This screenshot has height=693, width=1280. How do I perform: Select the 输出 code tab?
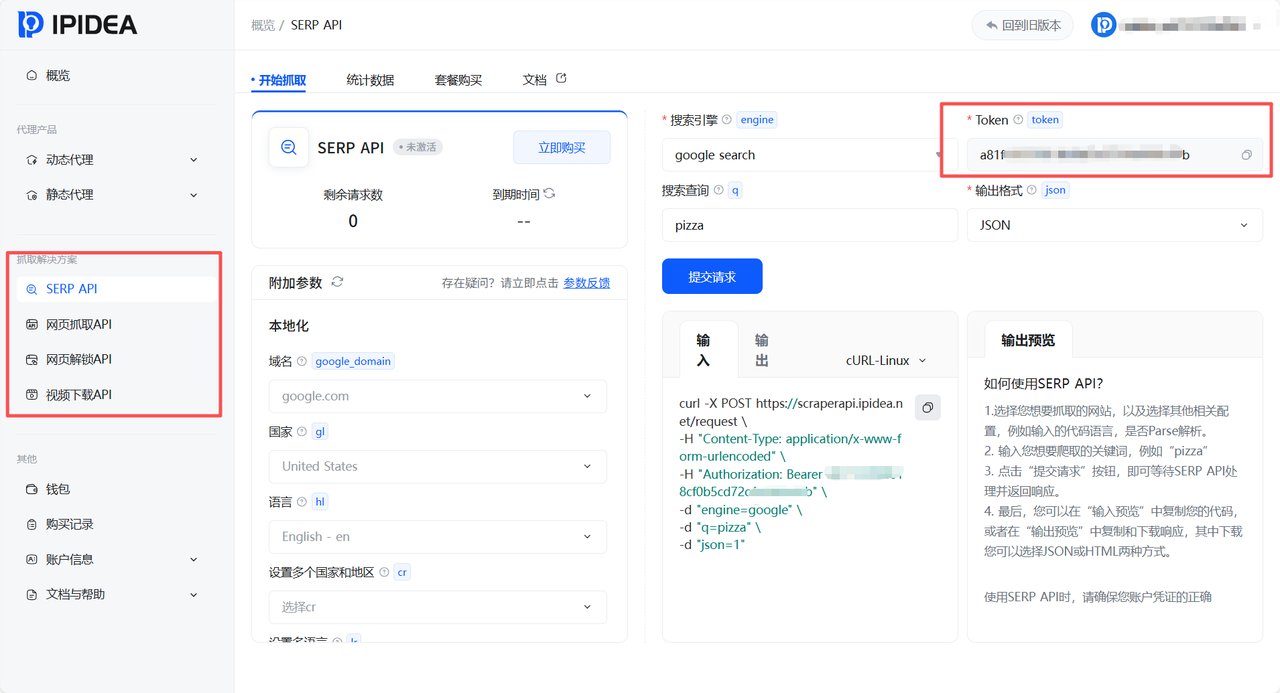(x=762, y=350)
